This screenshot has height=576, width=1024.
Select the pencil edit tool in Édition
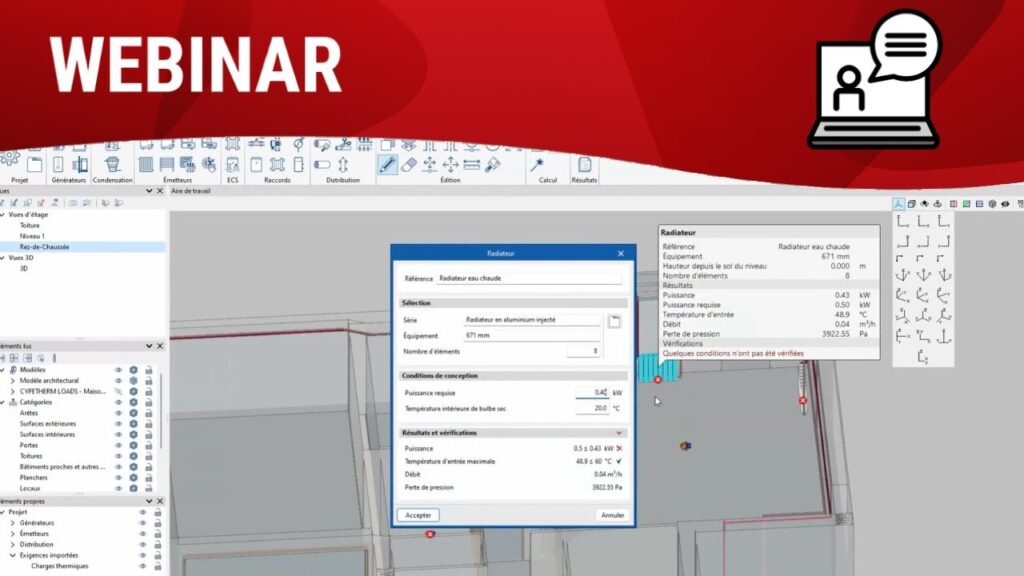pos(387,165)
